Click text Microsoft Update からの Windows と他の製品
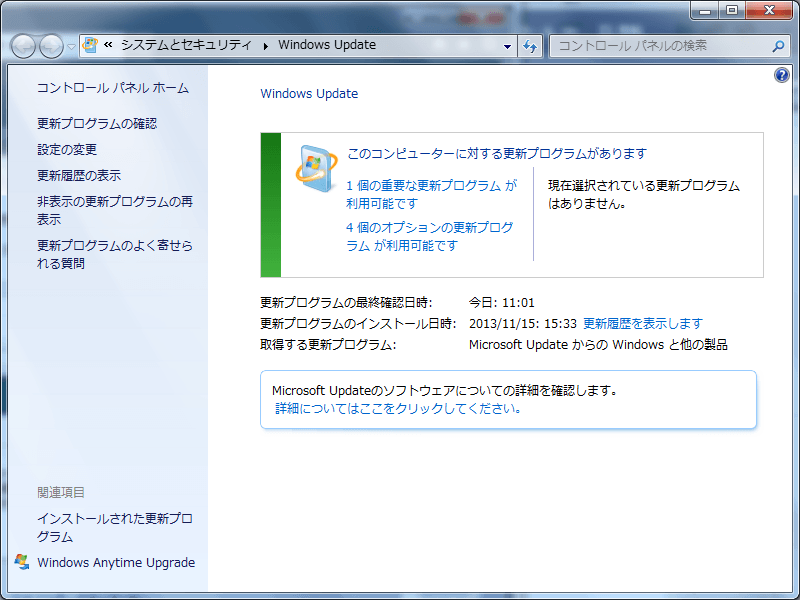 click(598, 345)
